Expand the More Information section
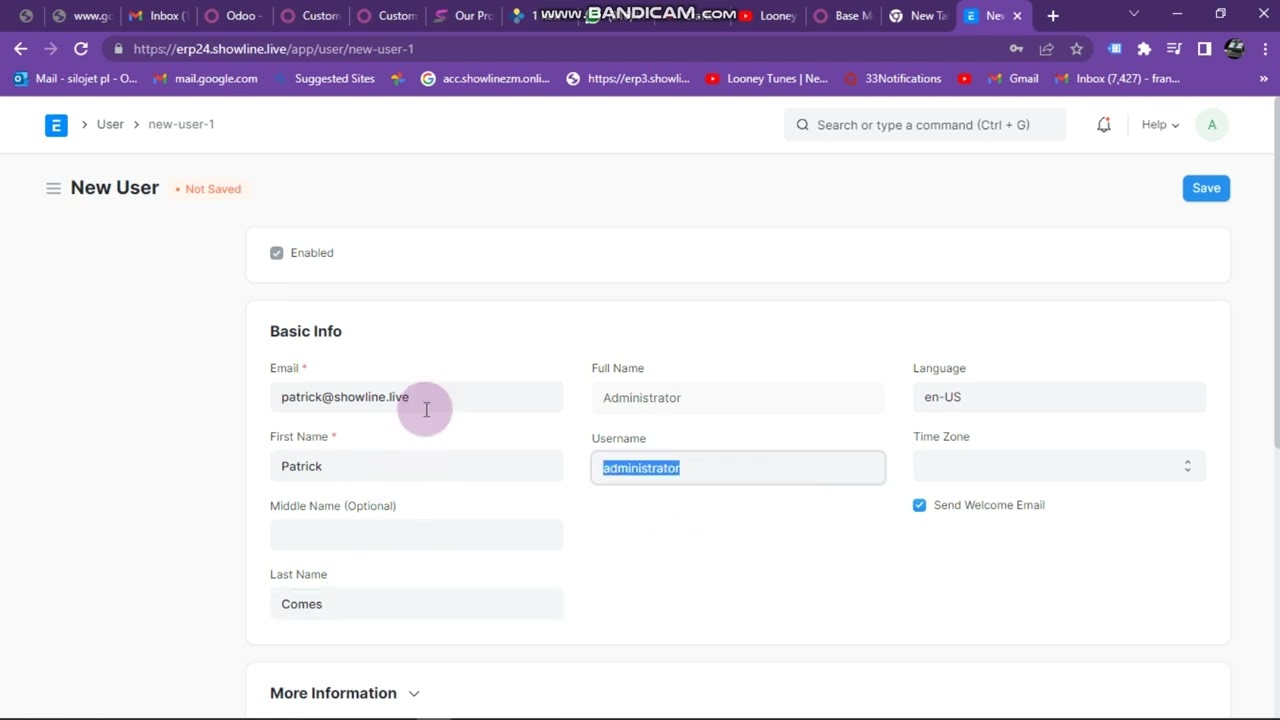 (345, 693)
